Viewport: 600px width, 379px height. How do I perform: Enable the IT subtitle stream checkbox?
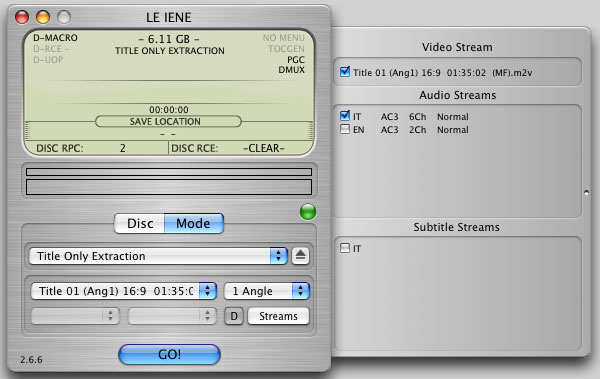pyautogui.click(x=345, y=248)
